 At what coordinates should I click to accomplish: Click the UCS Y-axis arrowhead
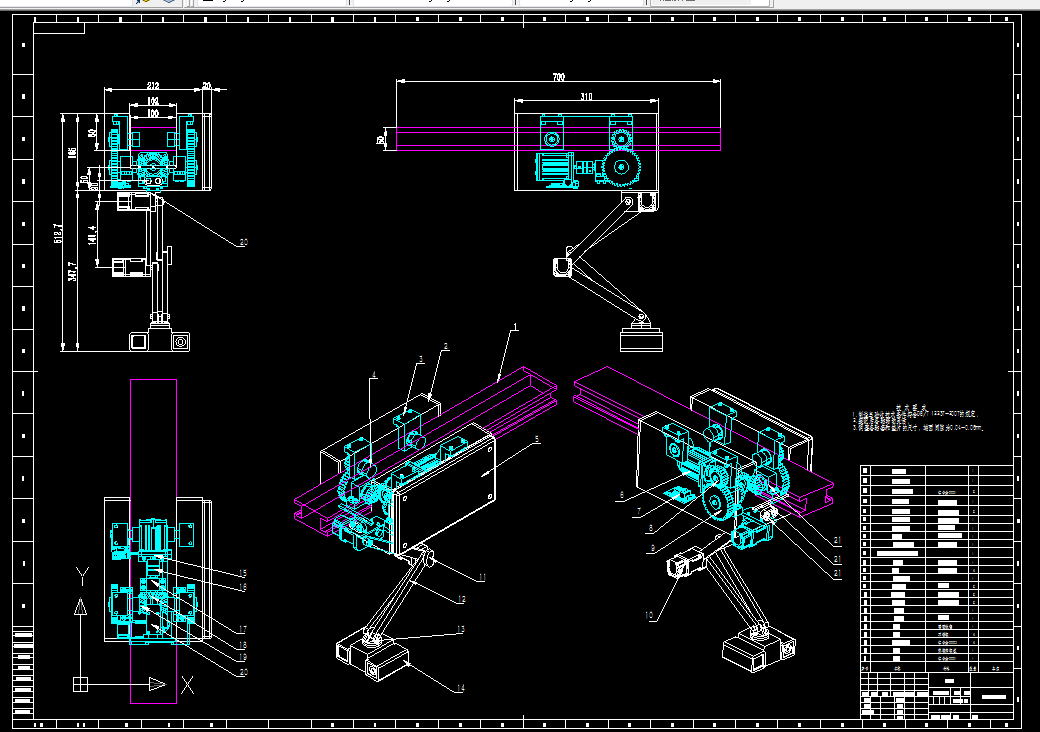tap(80, 606)
